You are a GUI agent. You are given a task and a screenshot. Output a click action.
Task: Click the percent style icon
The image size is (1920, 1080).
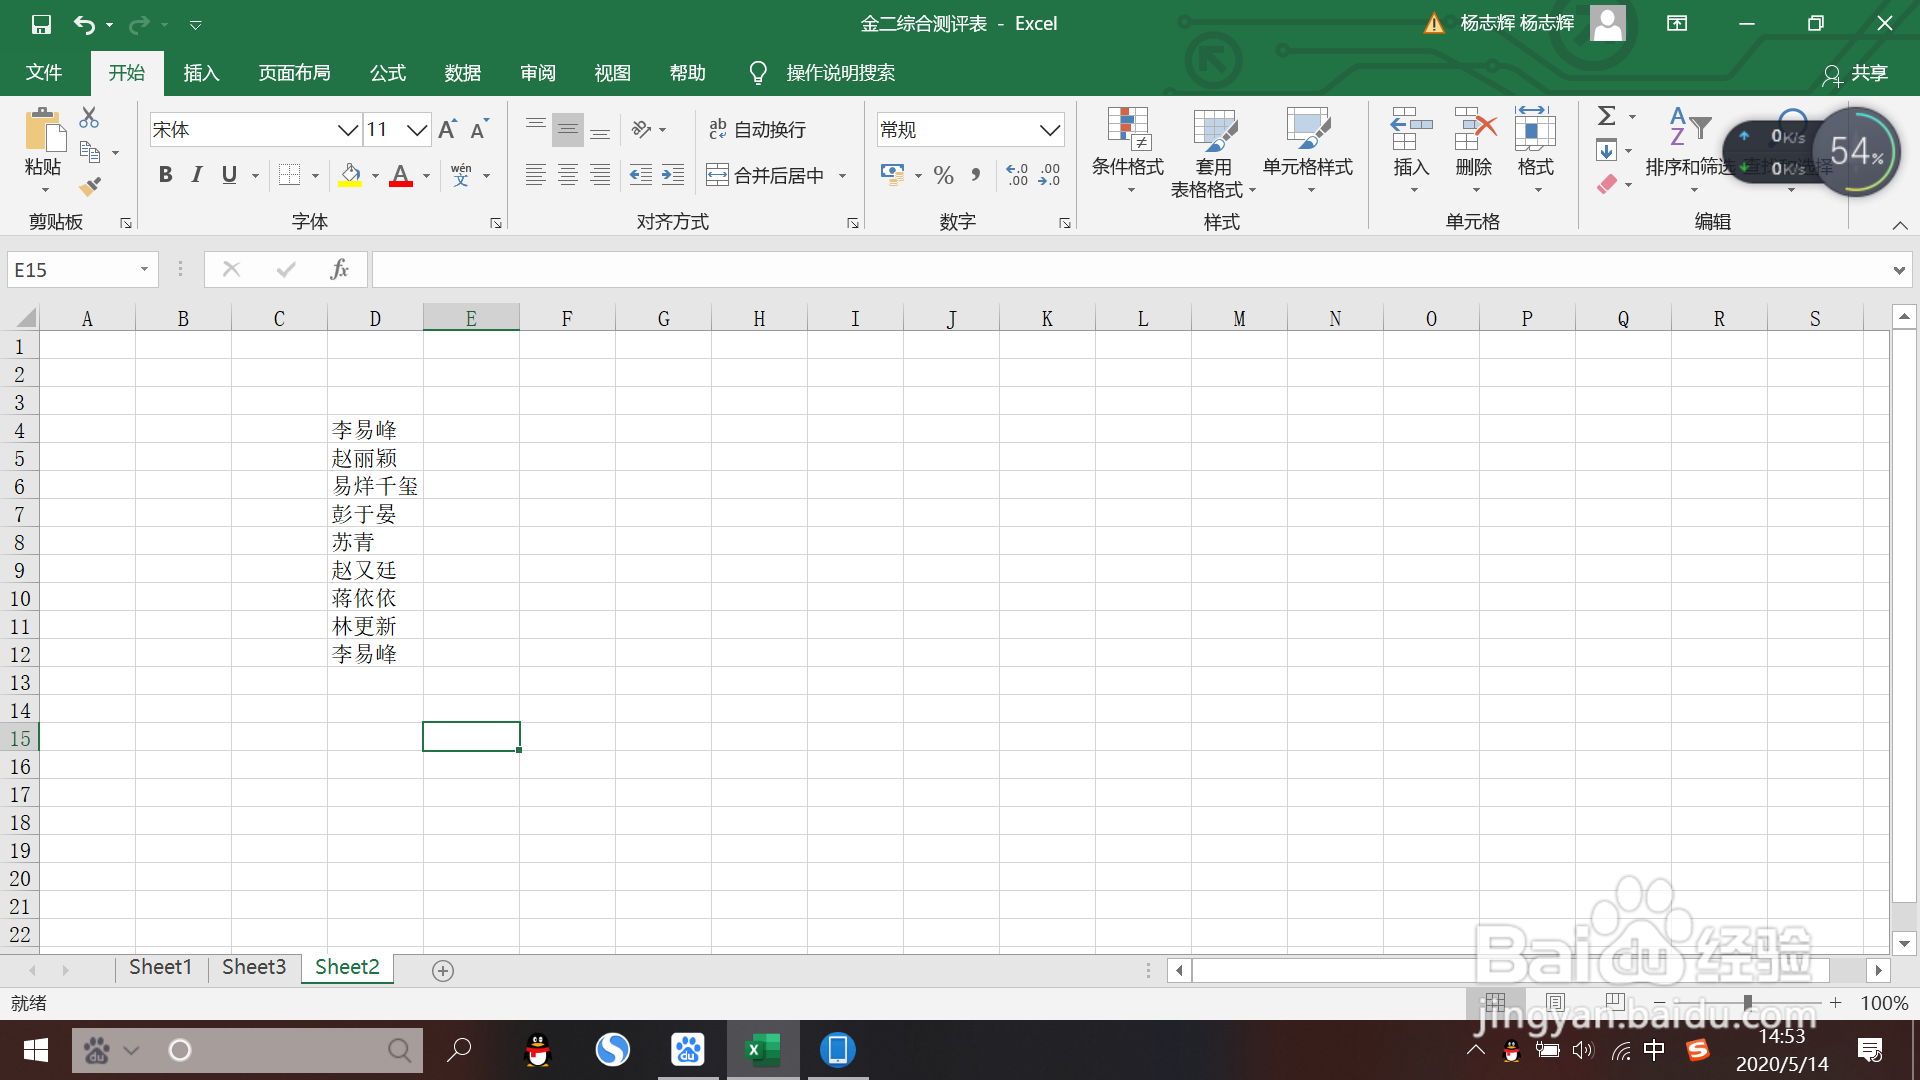[943, 175]
